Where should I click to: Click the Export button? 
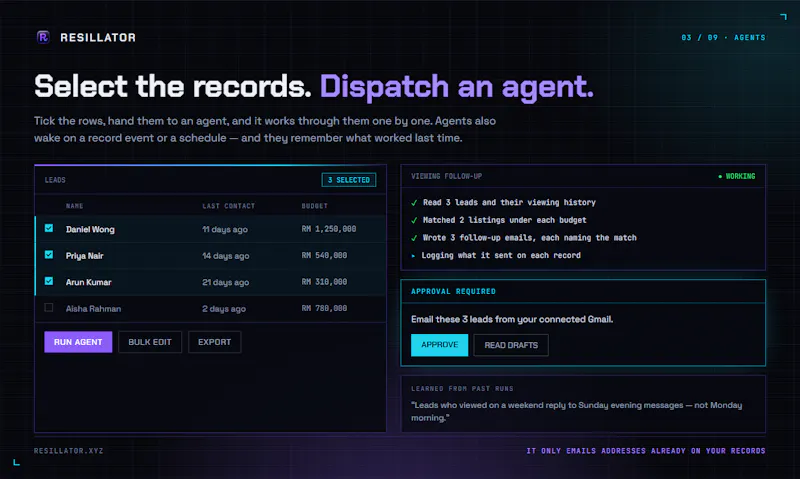pyautogui.click(x=214, y=342)
